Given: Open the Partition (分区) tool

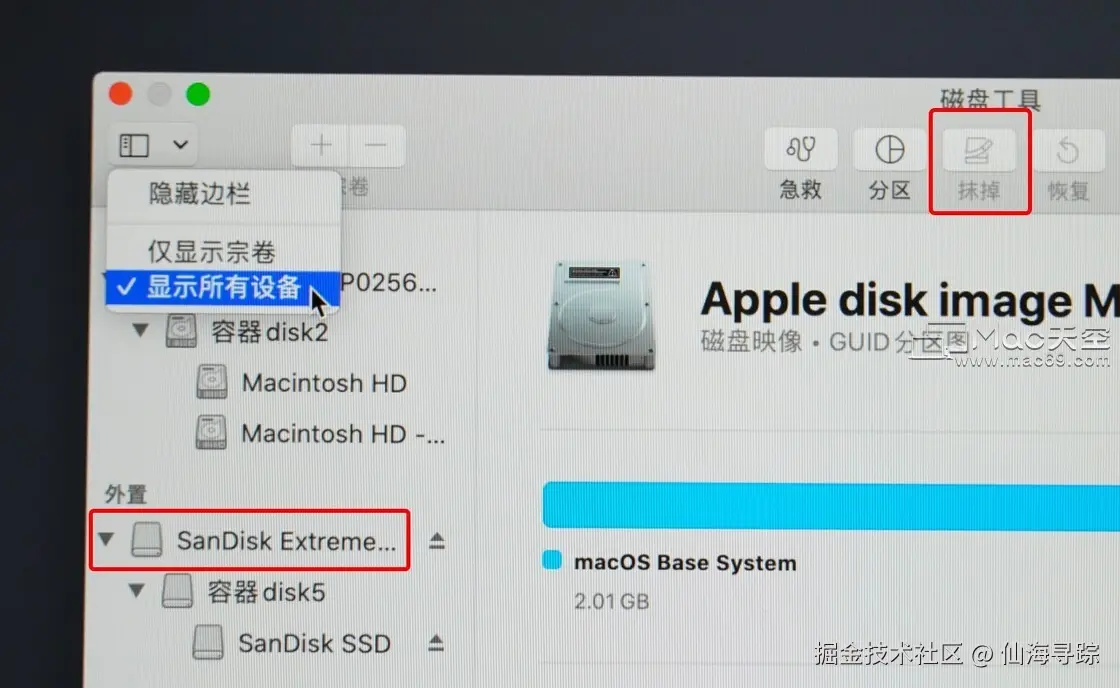Looking at the screenshot, I should click(889, 149).
